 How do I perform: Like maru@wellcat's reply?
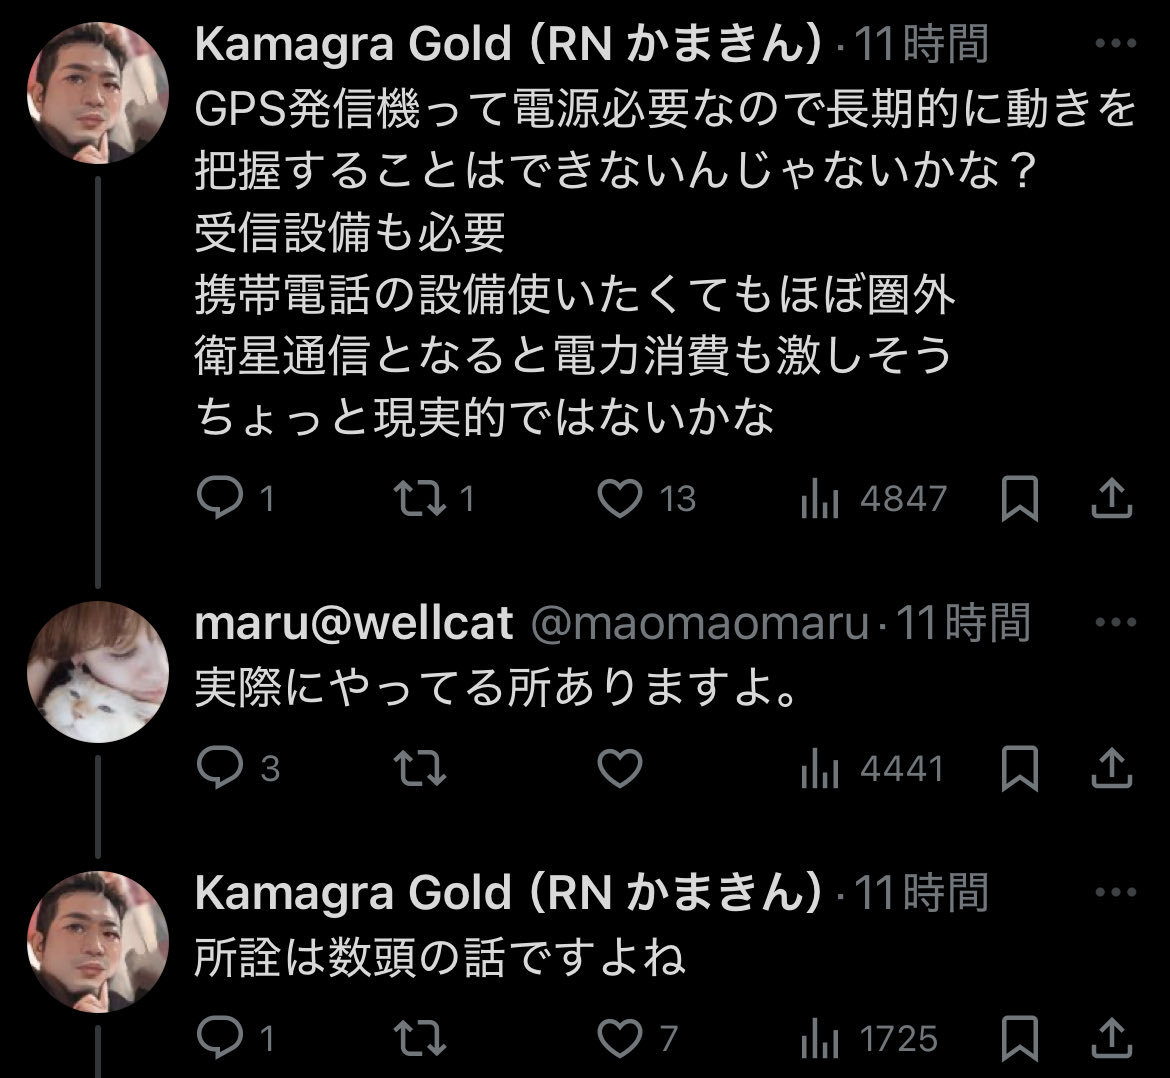pos(620,768)
